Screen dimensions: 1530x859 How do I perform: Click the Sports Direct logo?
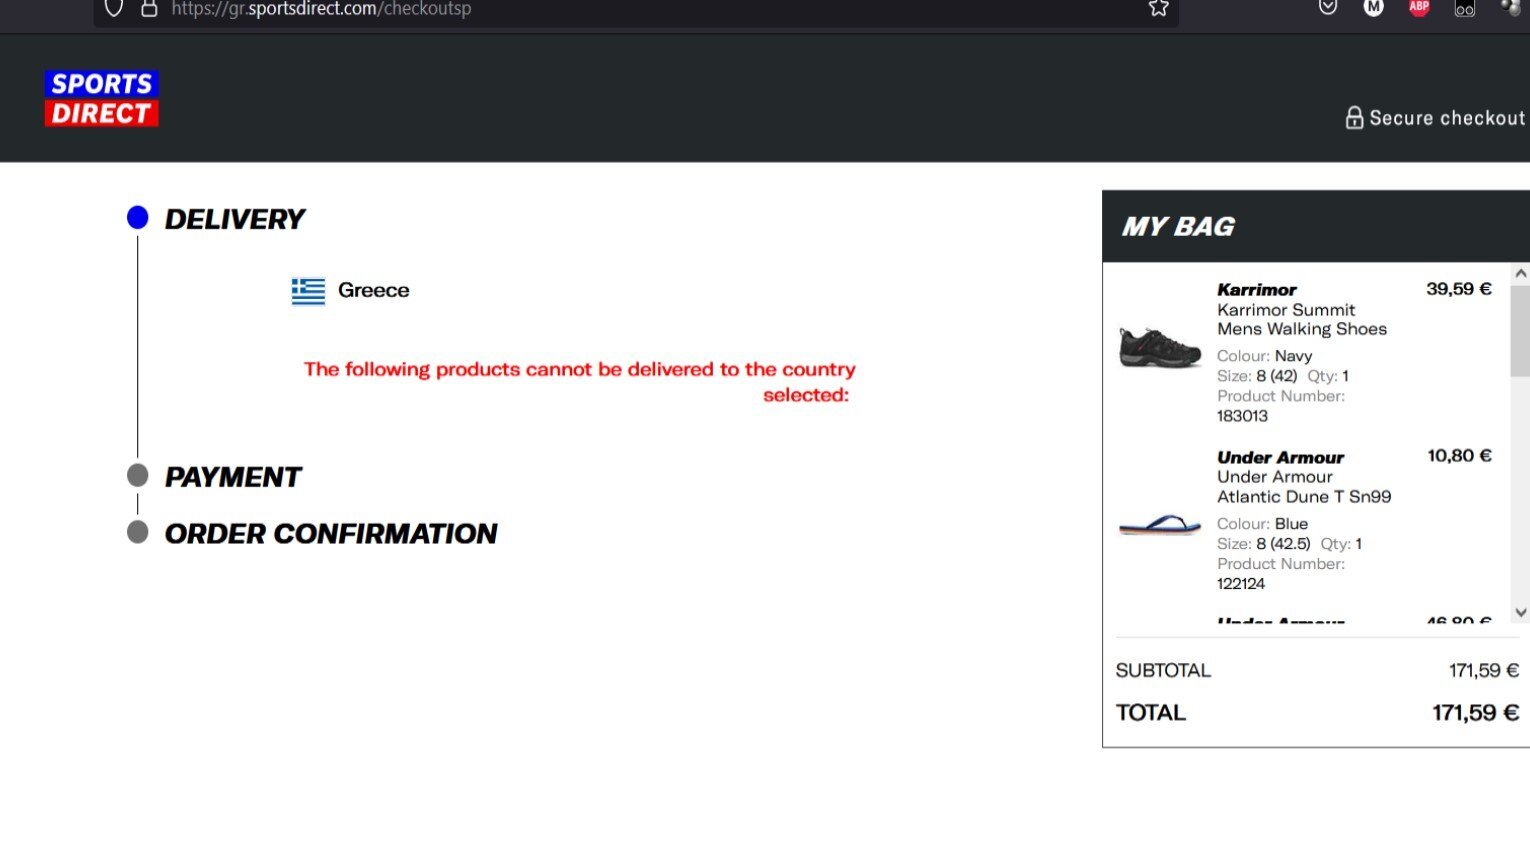pyautogui.click(x=101, y=98)
